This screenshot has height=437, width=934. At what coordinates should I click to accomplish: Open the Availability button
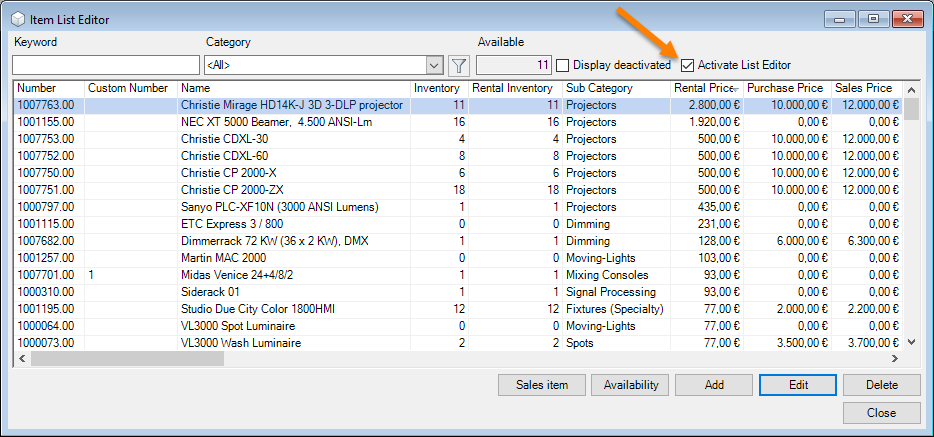pyautogui.click(x=630, y=385)
